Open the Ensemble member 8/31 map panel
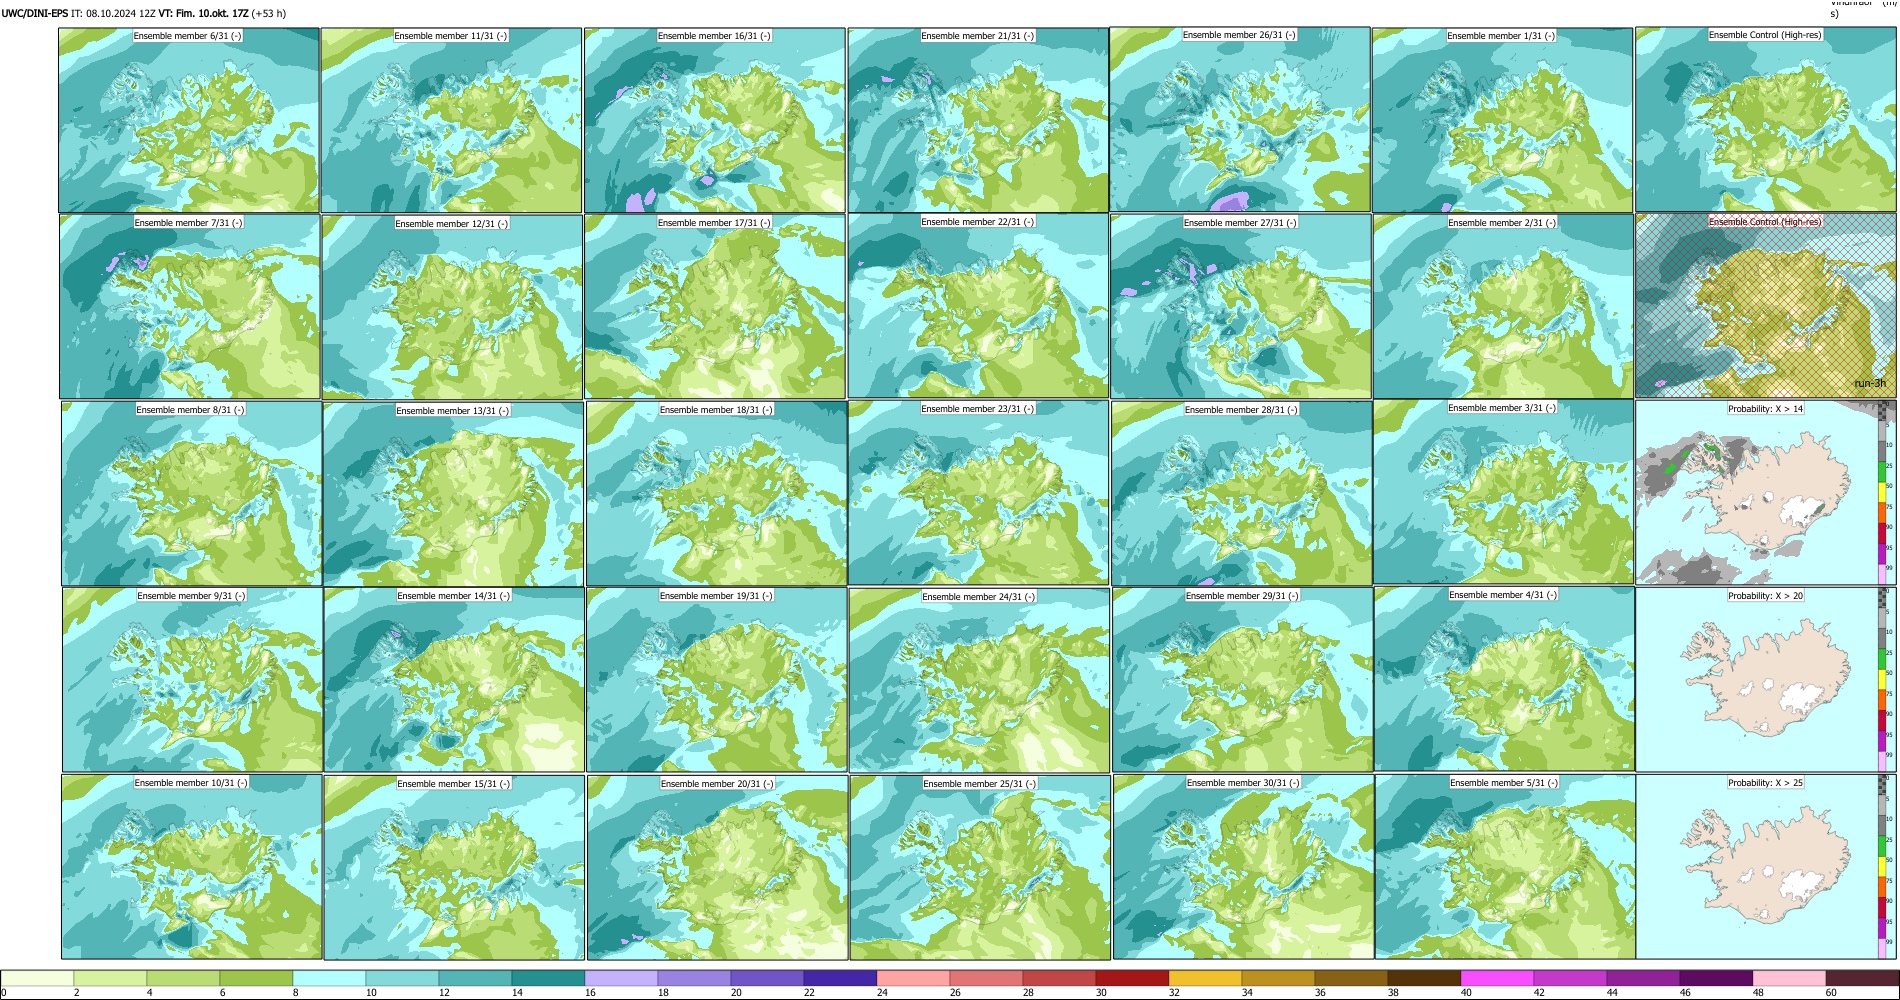The height and width of the screenshot is (1000, 1900). (191, 494)
